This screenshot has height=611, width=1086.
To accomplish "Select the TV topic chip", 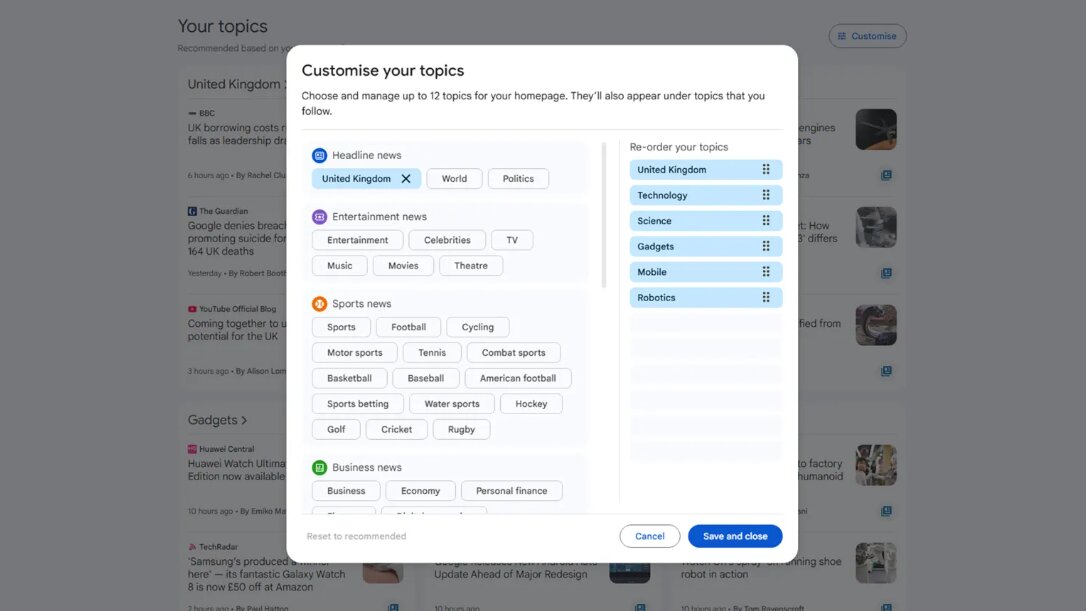I will tap(512, 240).
